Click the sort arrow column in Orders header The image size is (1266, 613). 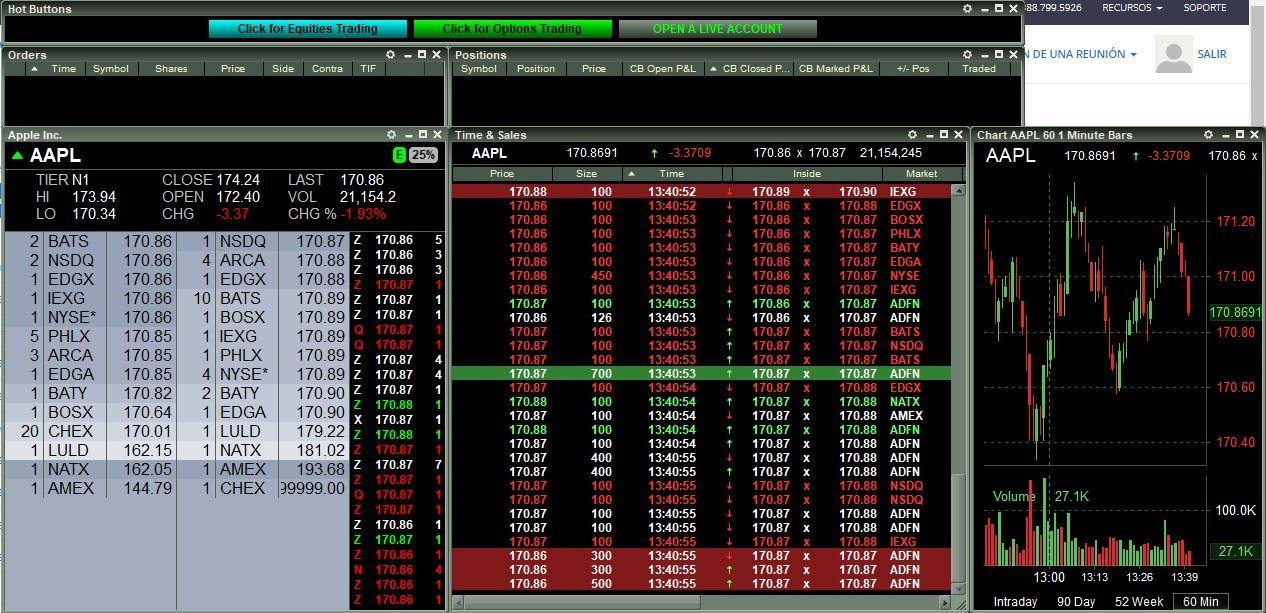point(34,69)
